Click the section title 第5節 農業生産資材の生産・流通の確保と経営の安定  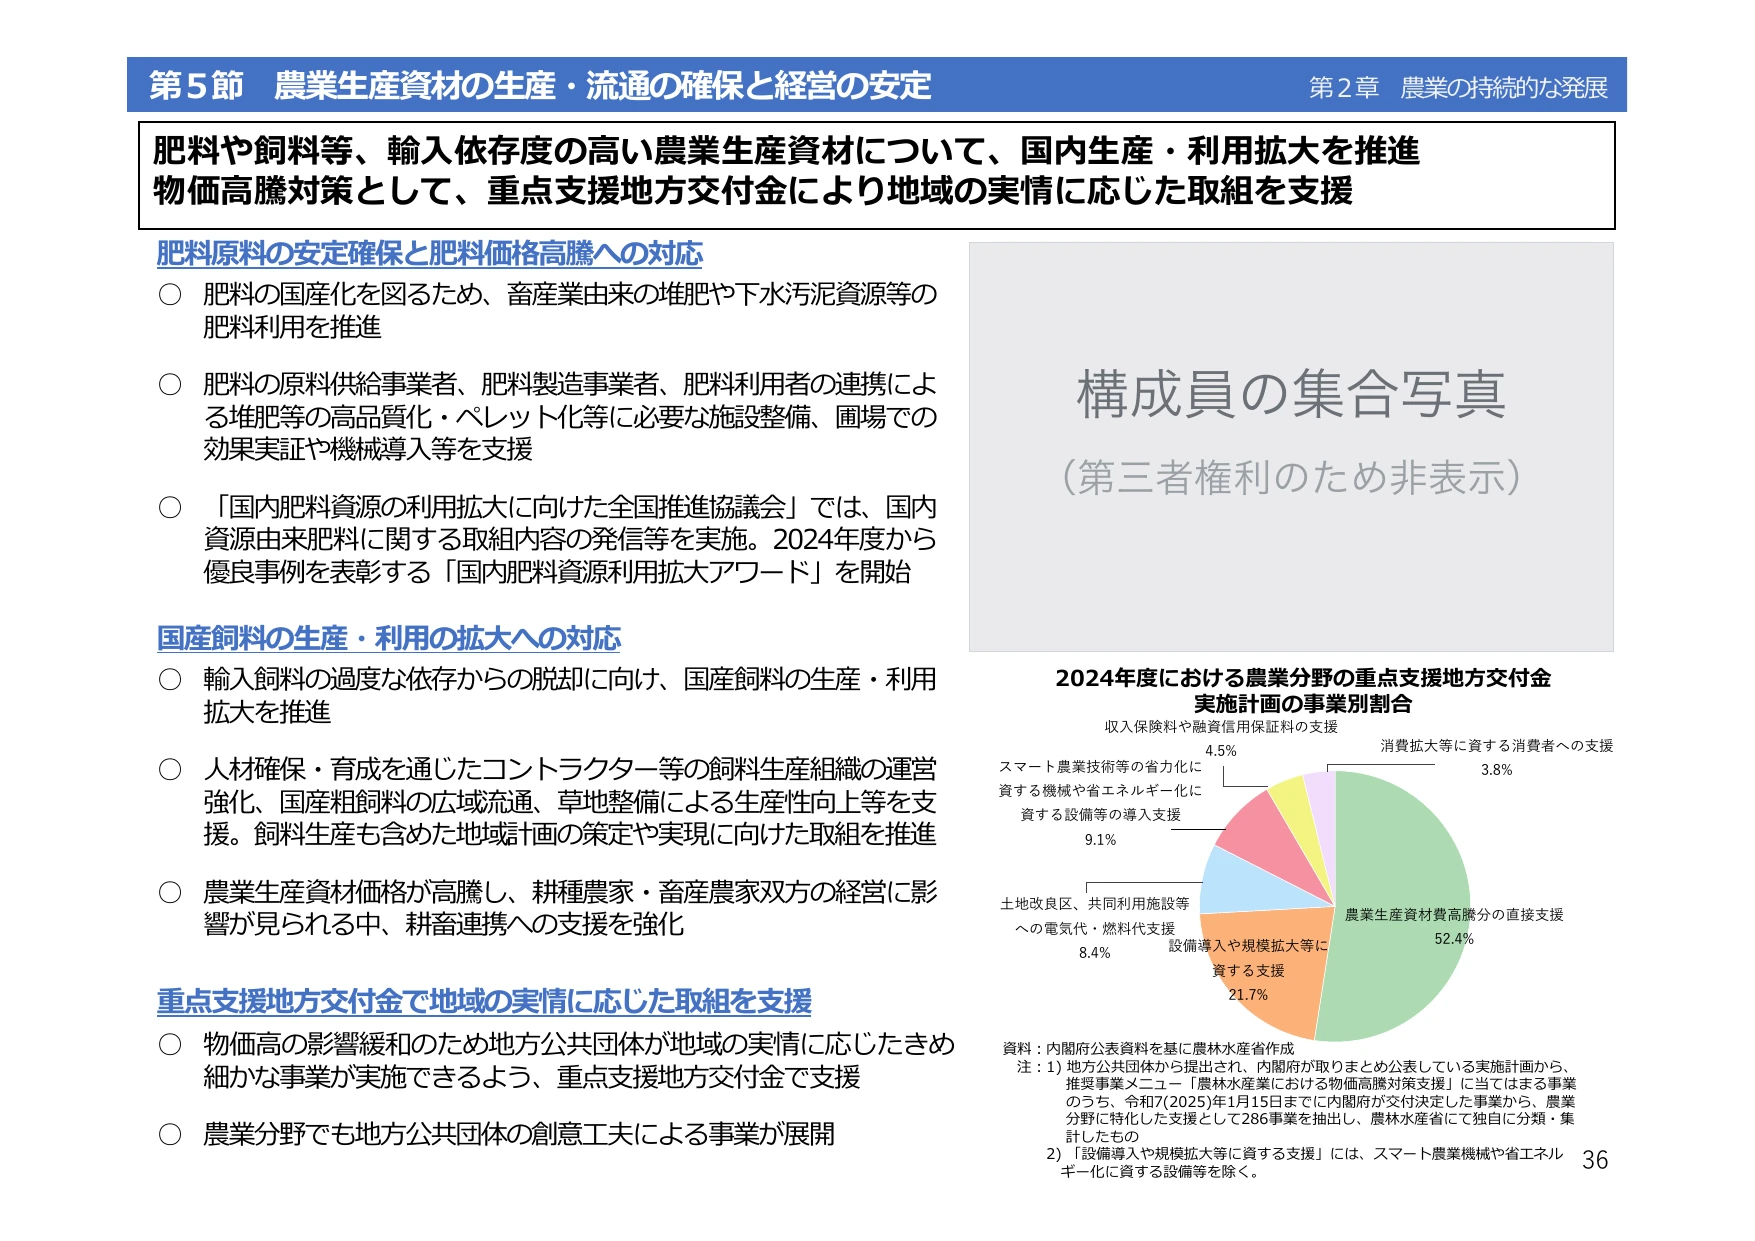point(540,86)
